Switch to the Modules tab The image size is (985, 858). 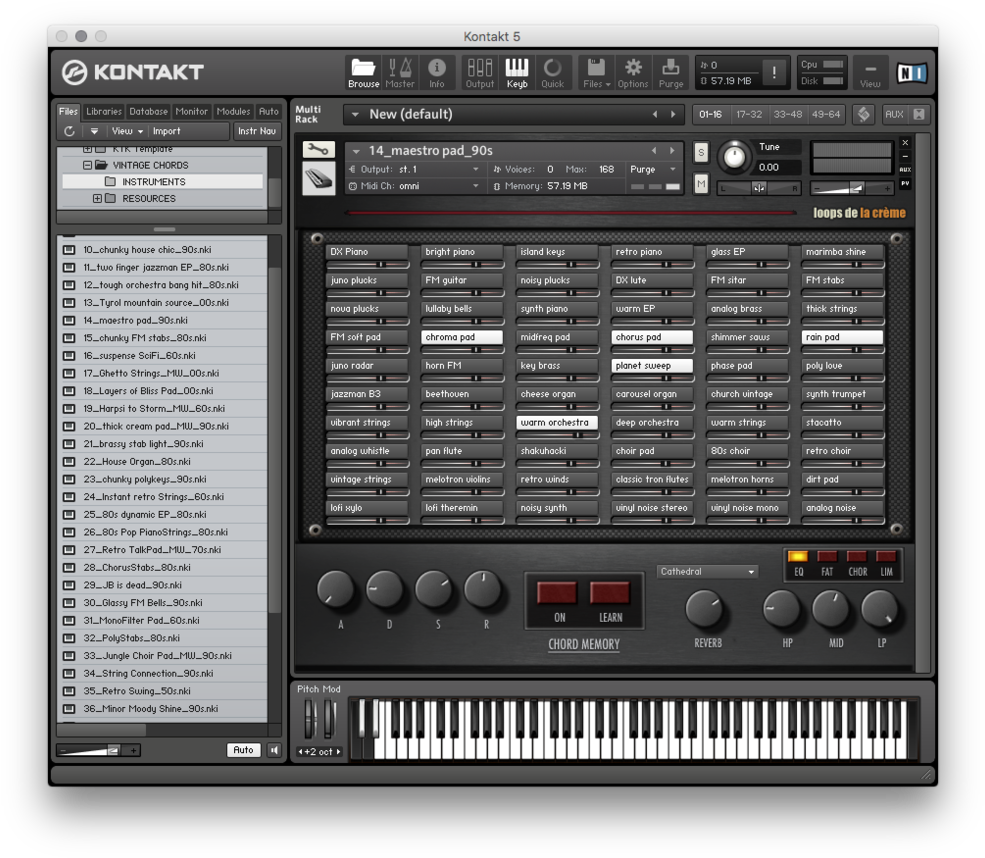point(234,111)
